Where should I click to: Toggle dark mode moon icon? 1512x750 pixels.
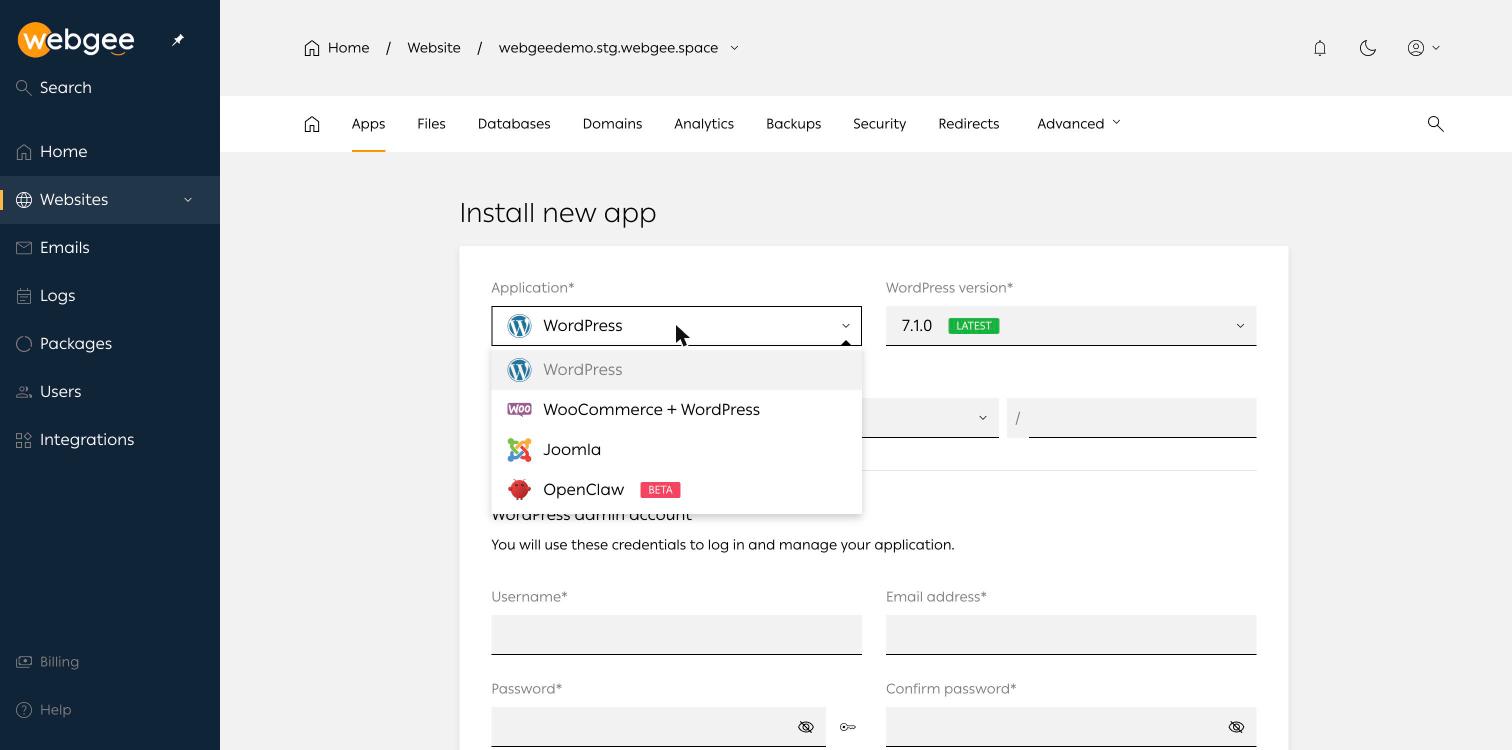pos(1368,48)
